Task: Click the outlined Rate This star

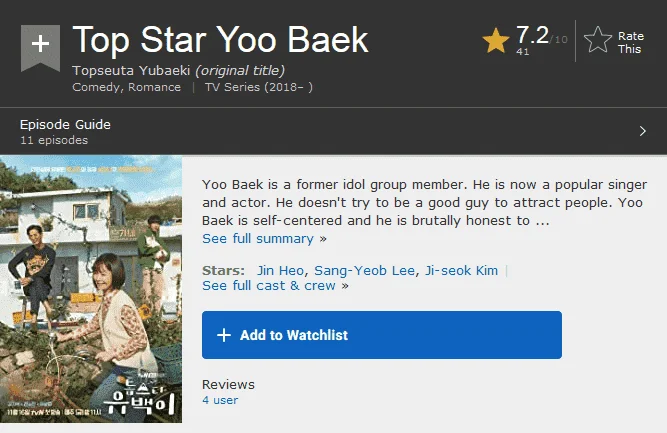Action: point(598,40)
